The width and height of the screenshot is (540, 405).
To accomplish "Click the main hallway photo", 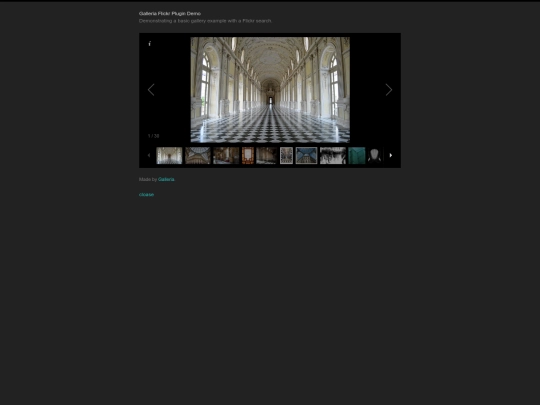I will coord(270,90).
